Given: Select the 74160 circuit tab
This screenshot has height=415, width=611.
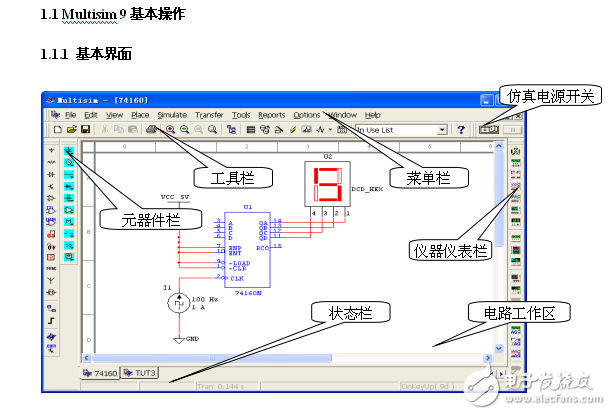Looking at the screenshot, I should click(x=100, y=372).
